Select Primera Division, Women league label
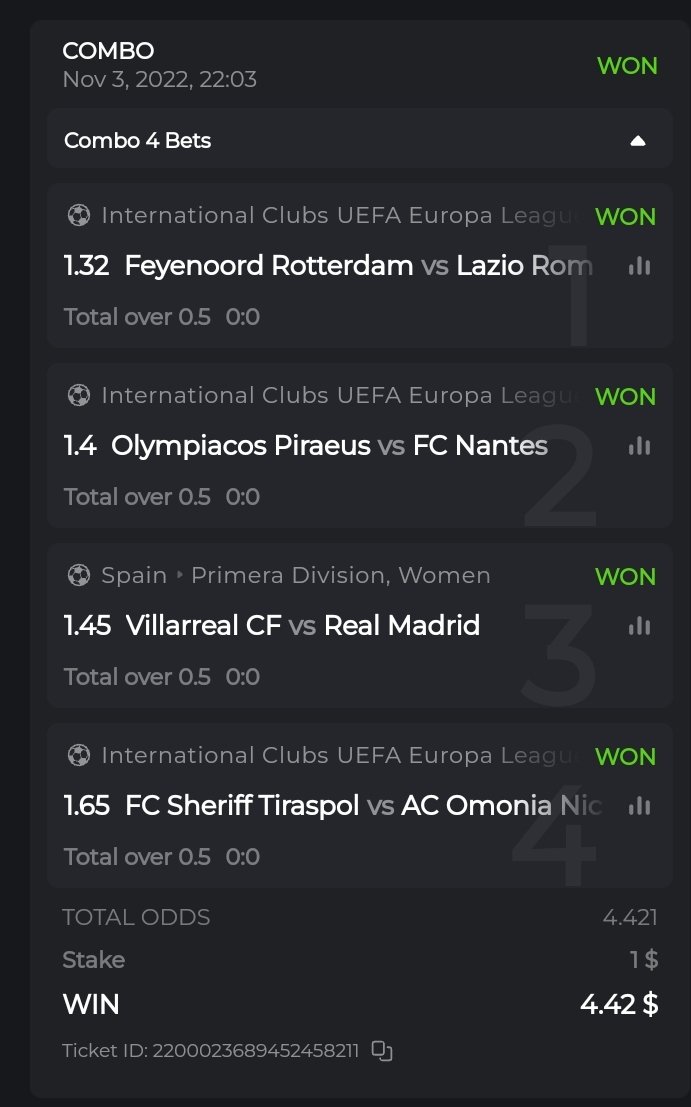This screenshot has height=1107, width=691. point(340,575)
